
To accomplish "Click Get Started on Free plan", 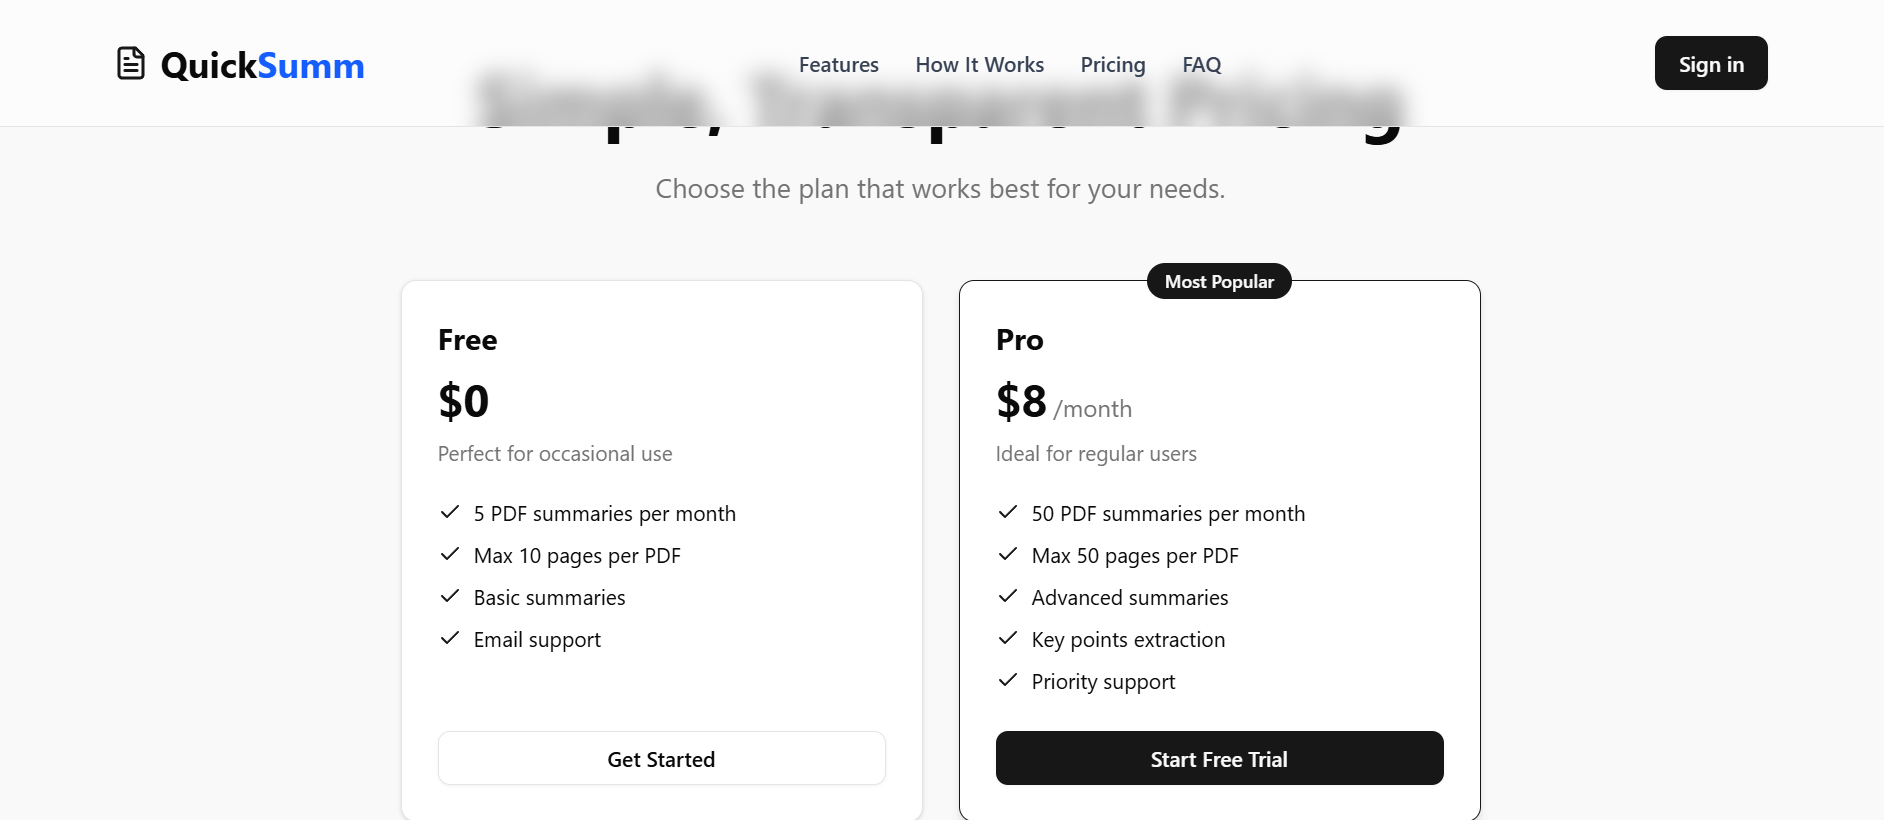I will tap(662, 758).
